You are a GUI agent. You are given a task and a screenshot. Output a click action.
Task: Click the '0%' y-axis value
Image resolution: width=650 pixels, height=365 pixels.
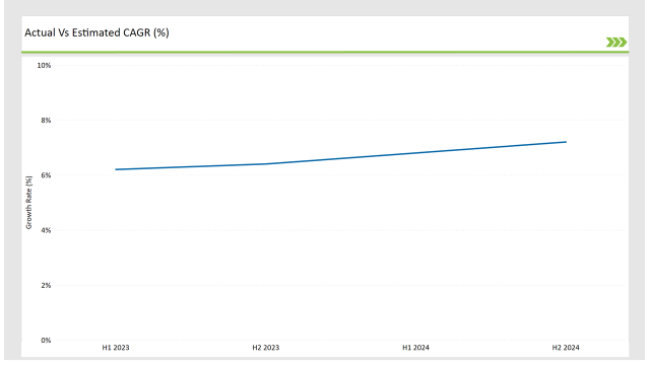[46, 340]
